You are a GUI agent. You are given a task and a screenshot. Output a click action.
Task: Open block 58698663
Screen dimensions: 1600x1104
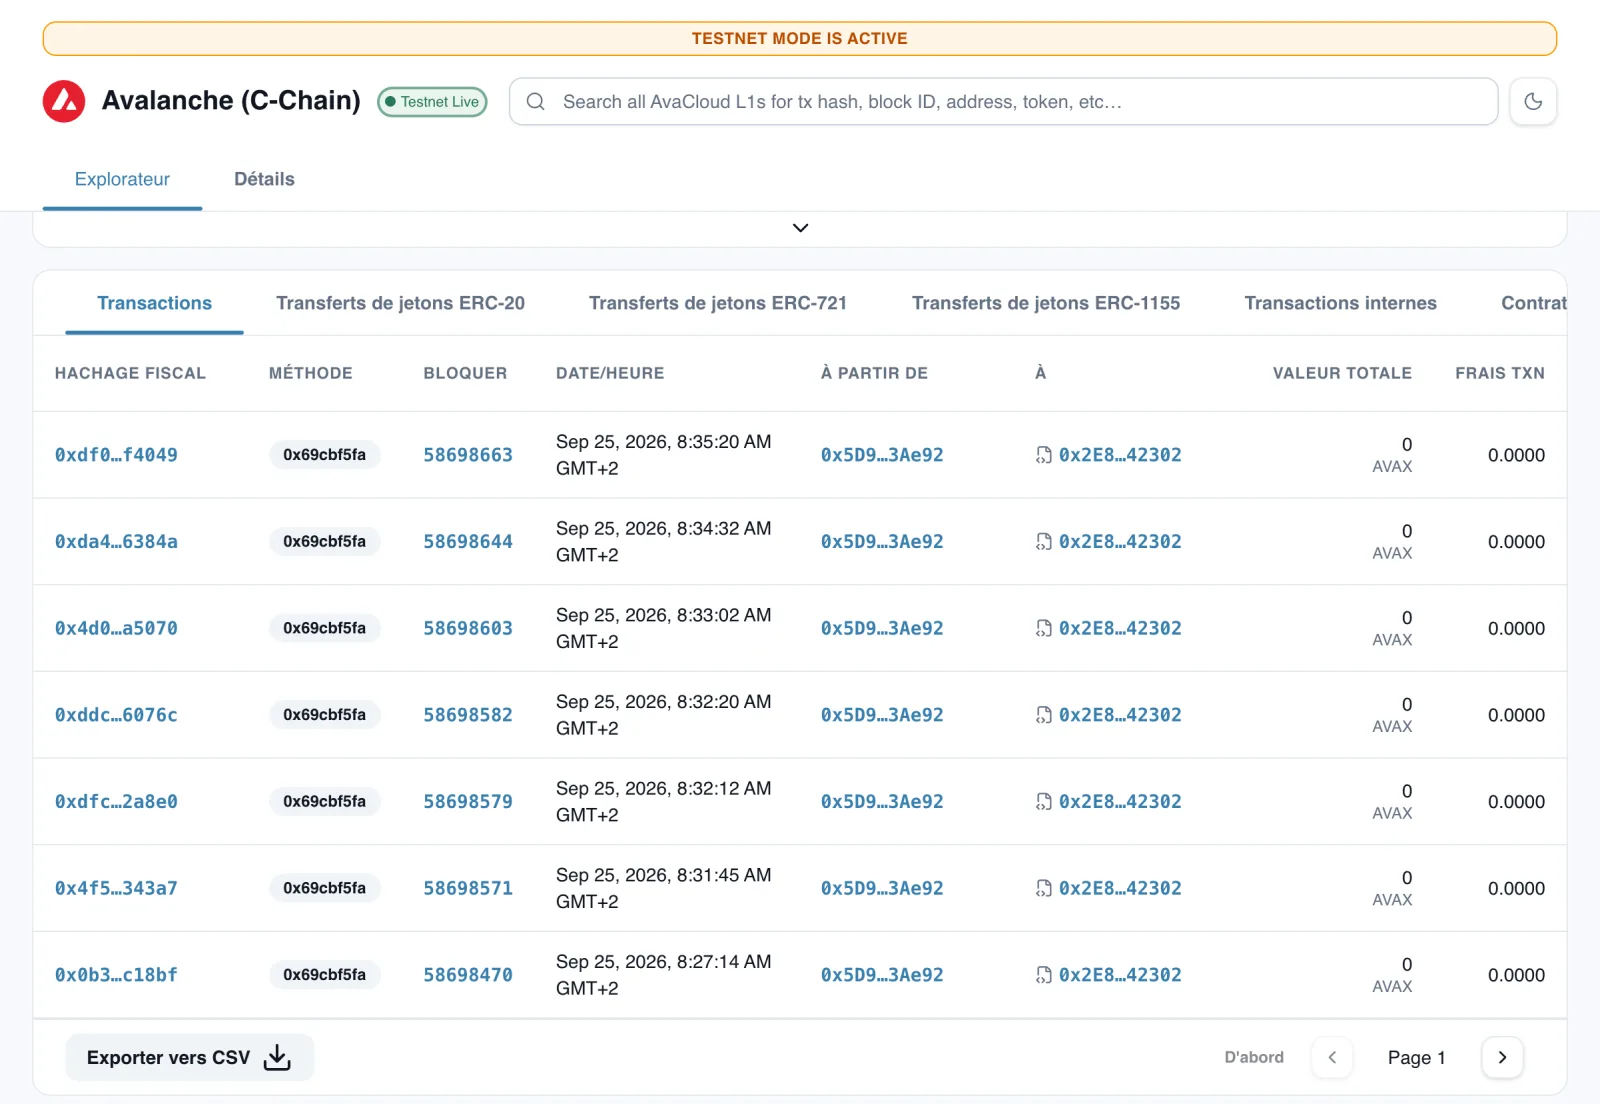point(468,455)
